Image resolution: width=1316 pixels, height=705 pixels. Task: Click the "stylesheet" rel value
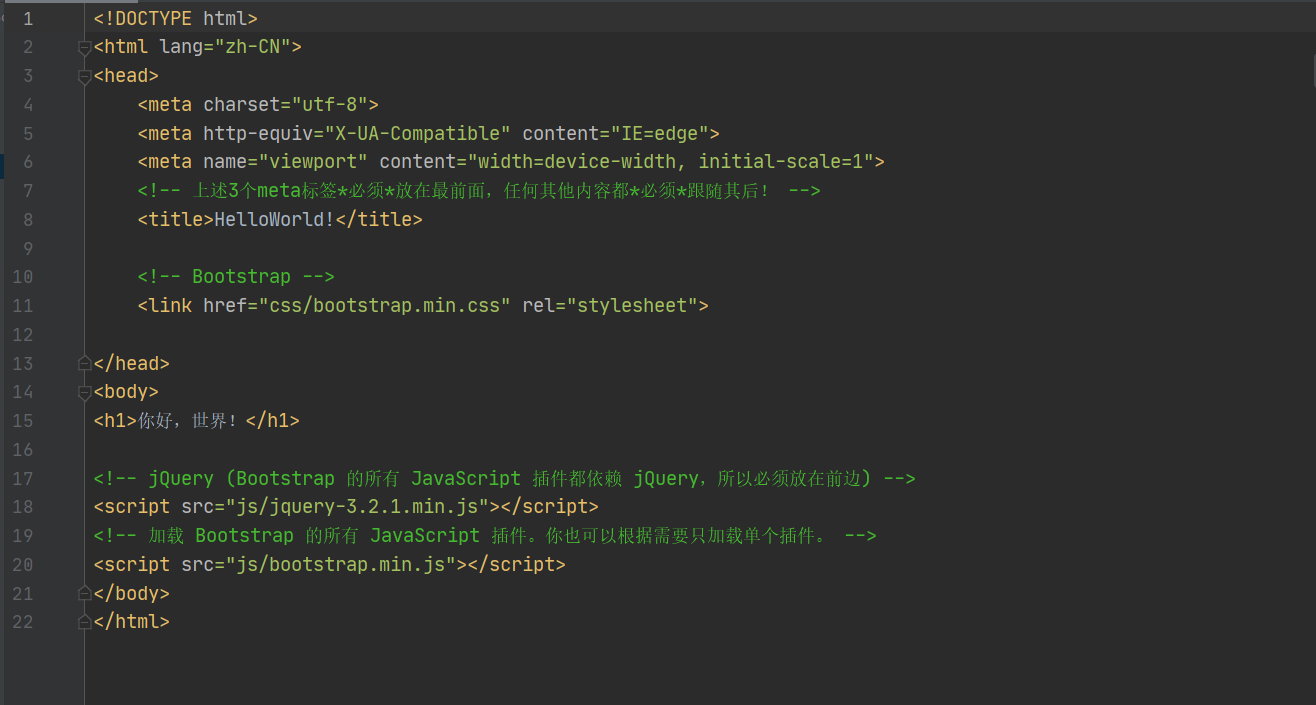point(632,306)
